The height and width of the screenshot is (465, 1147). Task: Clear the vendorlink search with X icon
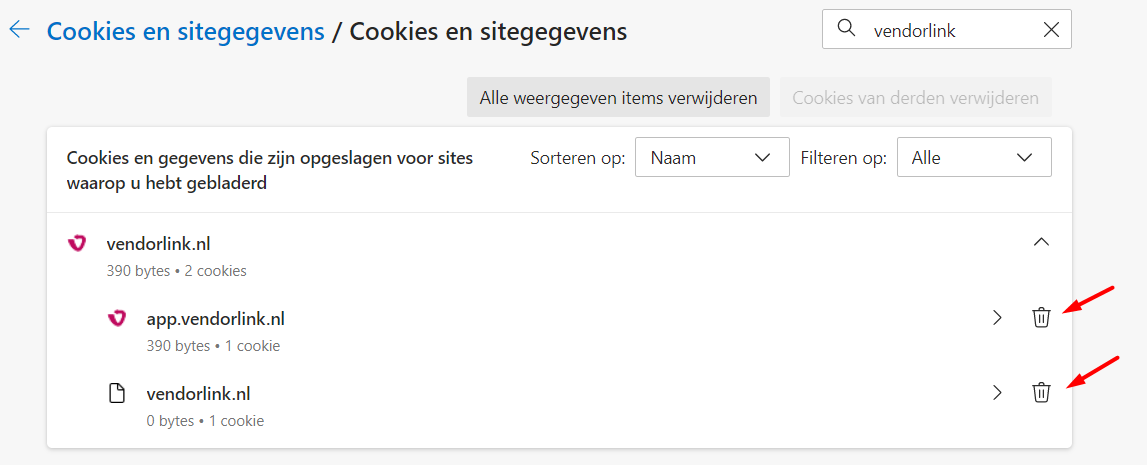[1050, 29]
